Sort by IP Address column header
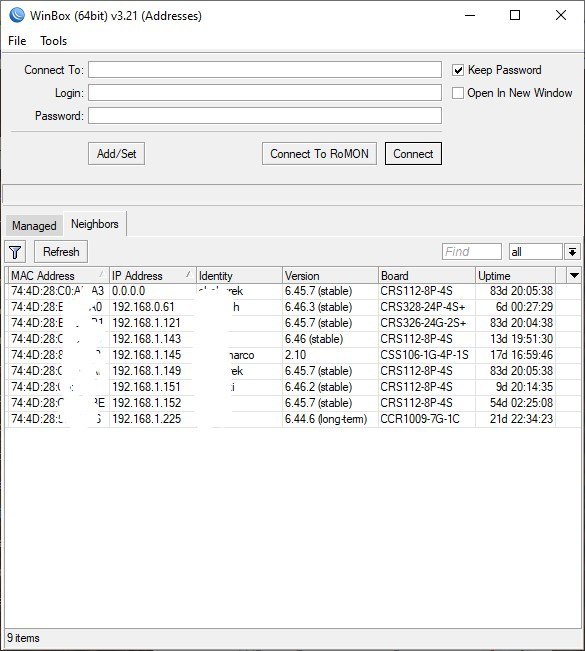 (152, 276)
